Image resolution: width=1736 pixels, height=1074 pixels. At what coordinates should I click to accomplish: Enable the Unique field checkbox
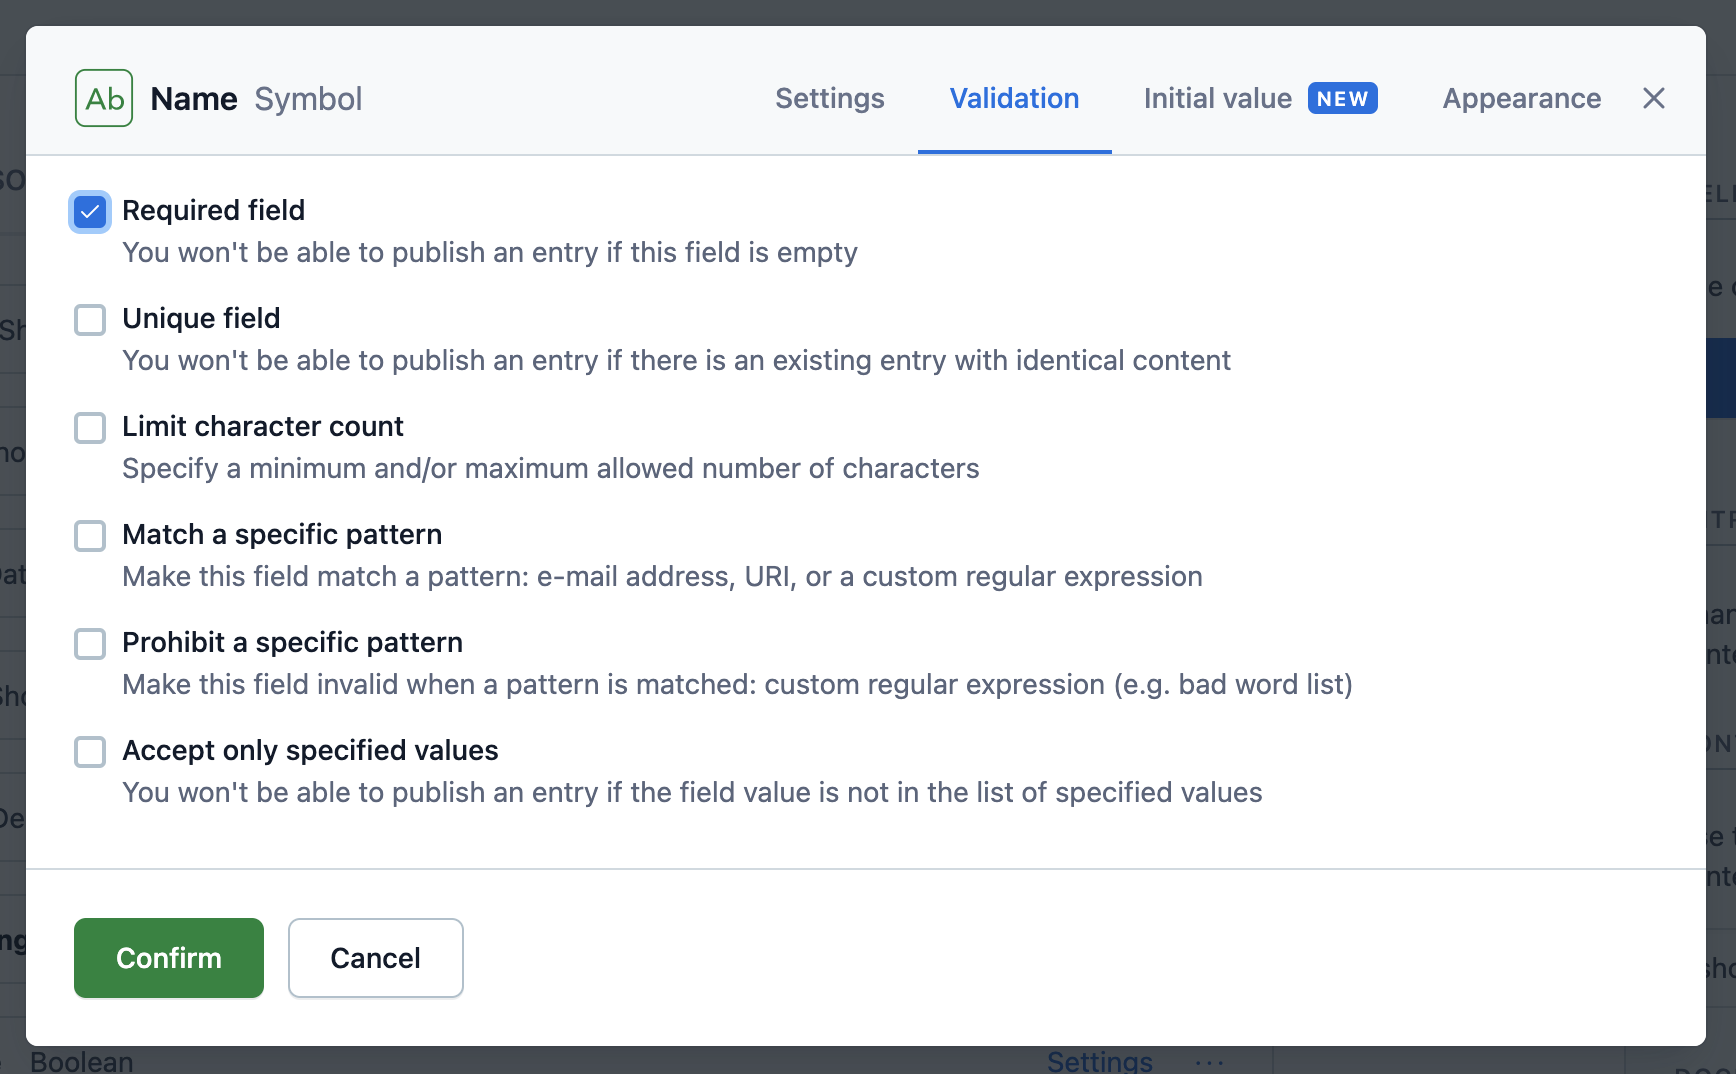[90, 320]
